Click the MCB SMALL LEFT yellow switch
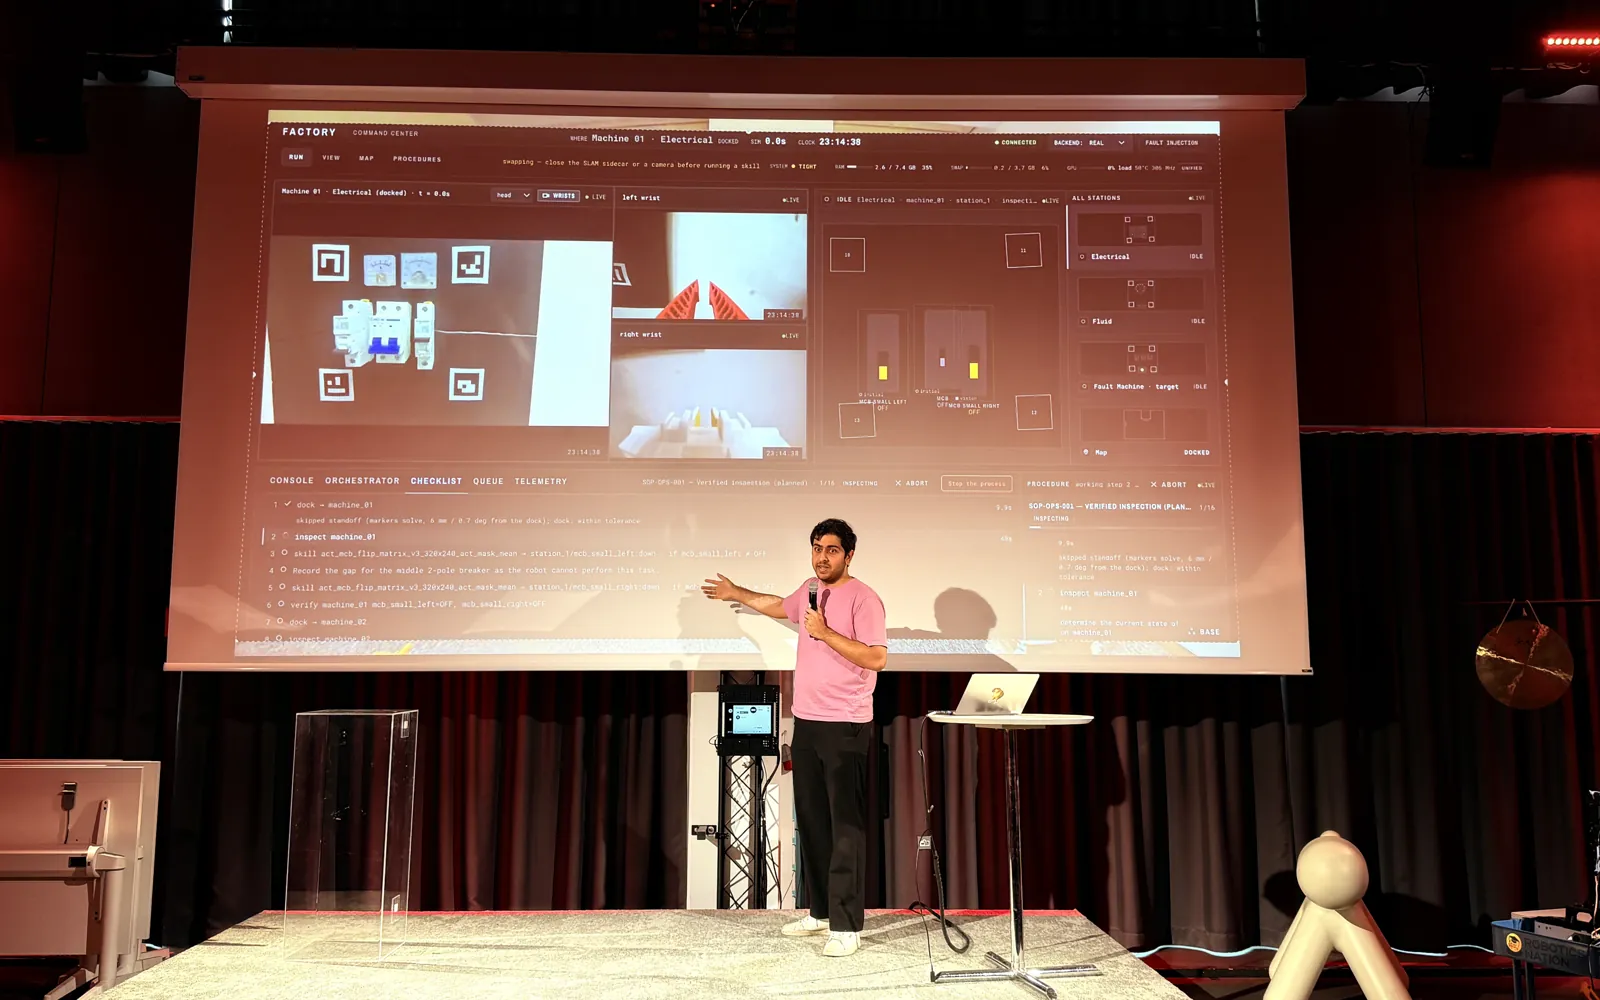The image size is (1600, 1000). coord(883,372)
